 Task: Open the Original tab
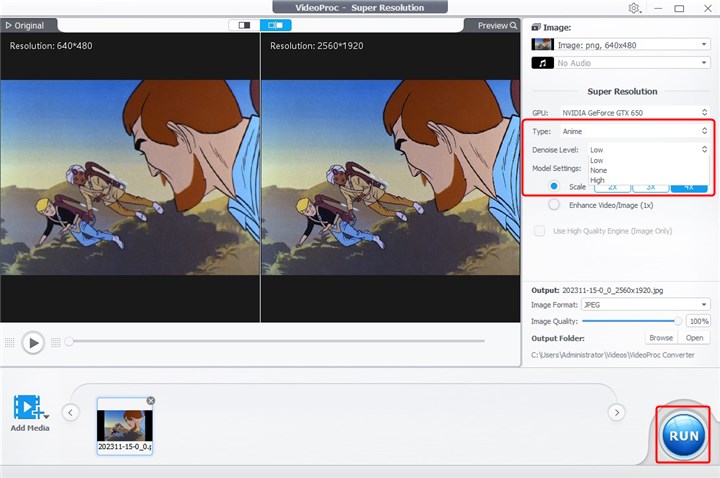click(x=25, y=26)
